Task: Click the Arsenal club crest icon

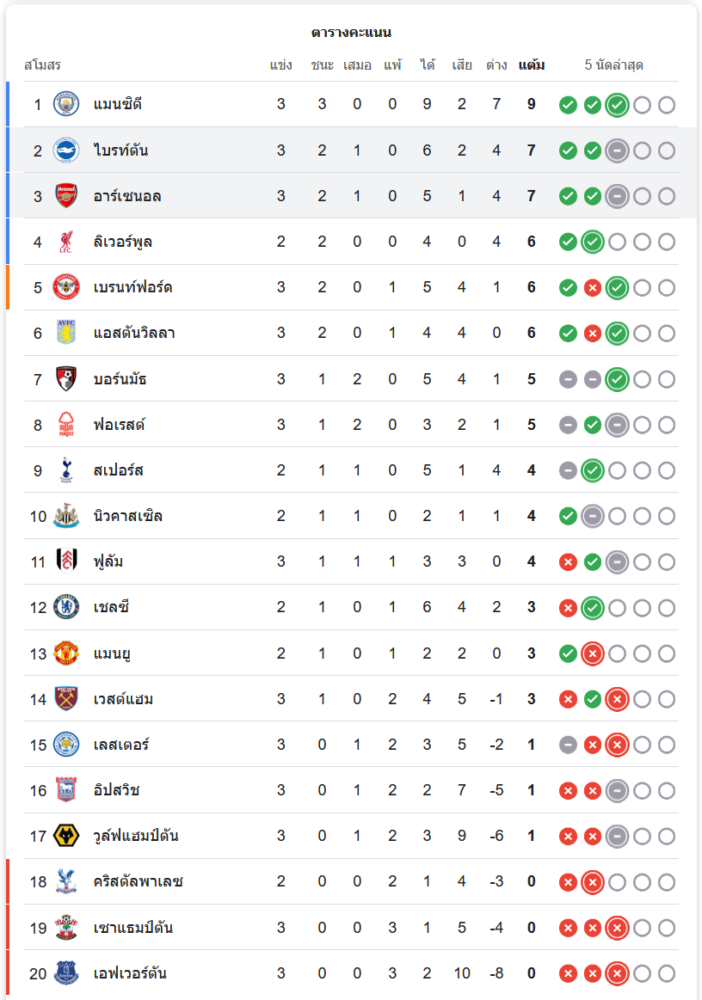Action: pyautogui.click(x=66, y=196)
